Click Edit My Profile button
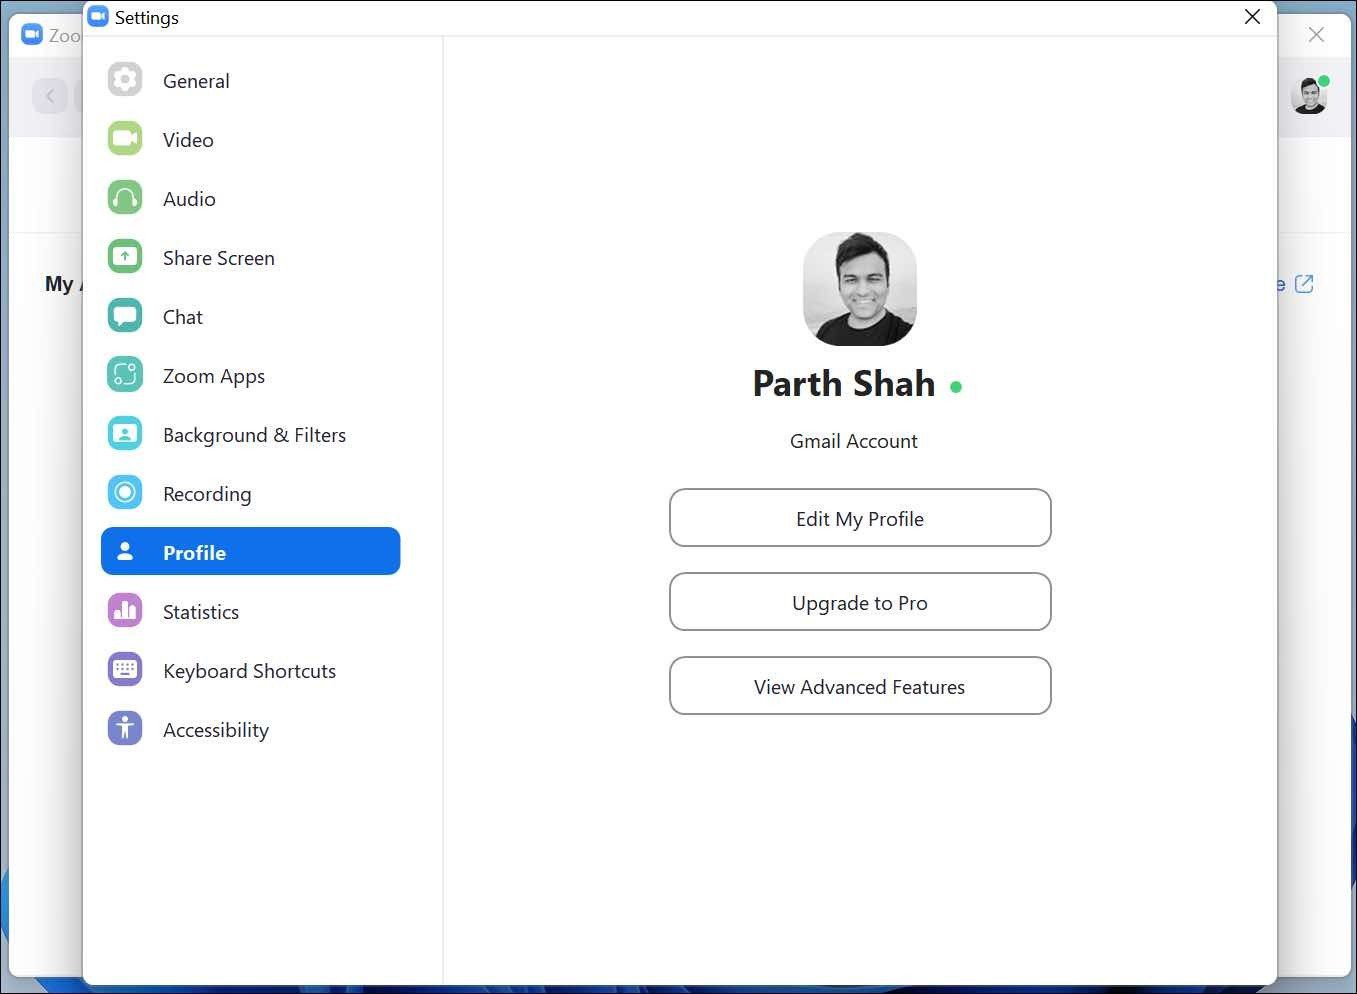This screenshot has height=994, width=1357. [860, 518]
